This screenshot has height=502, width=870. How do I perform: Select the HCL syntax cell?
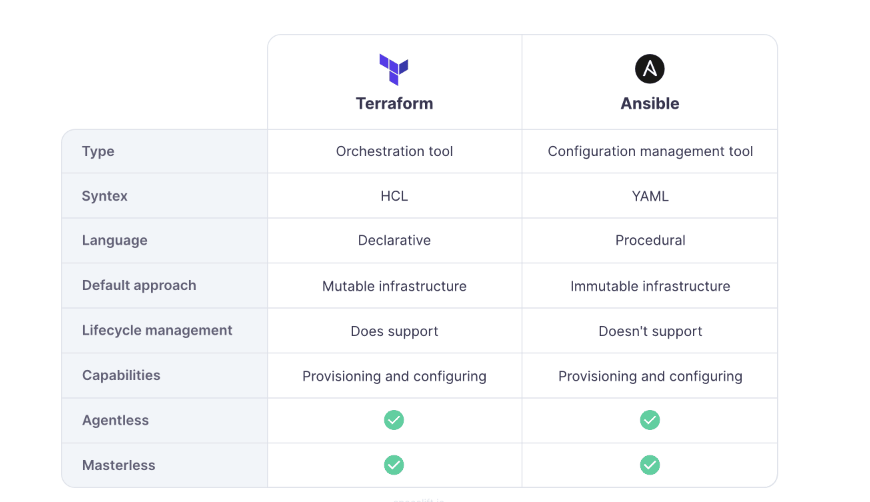pos(394,196)
